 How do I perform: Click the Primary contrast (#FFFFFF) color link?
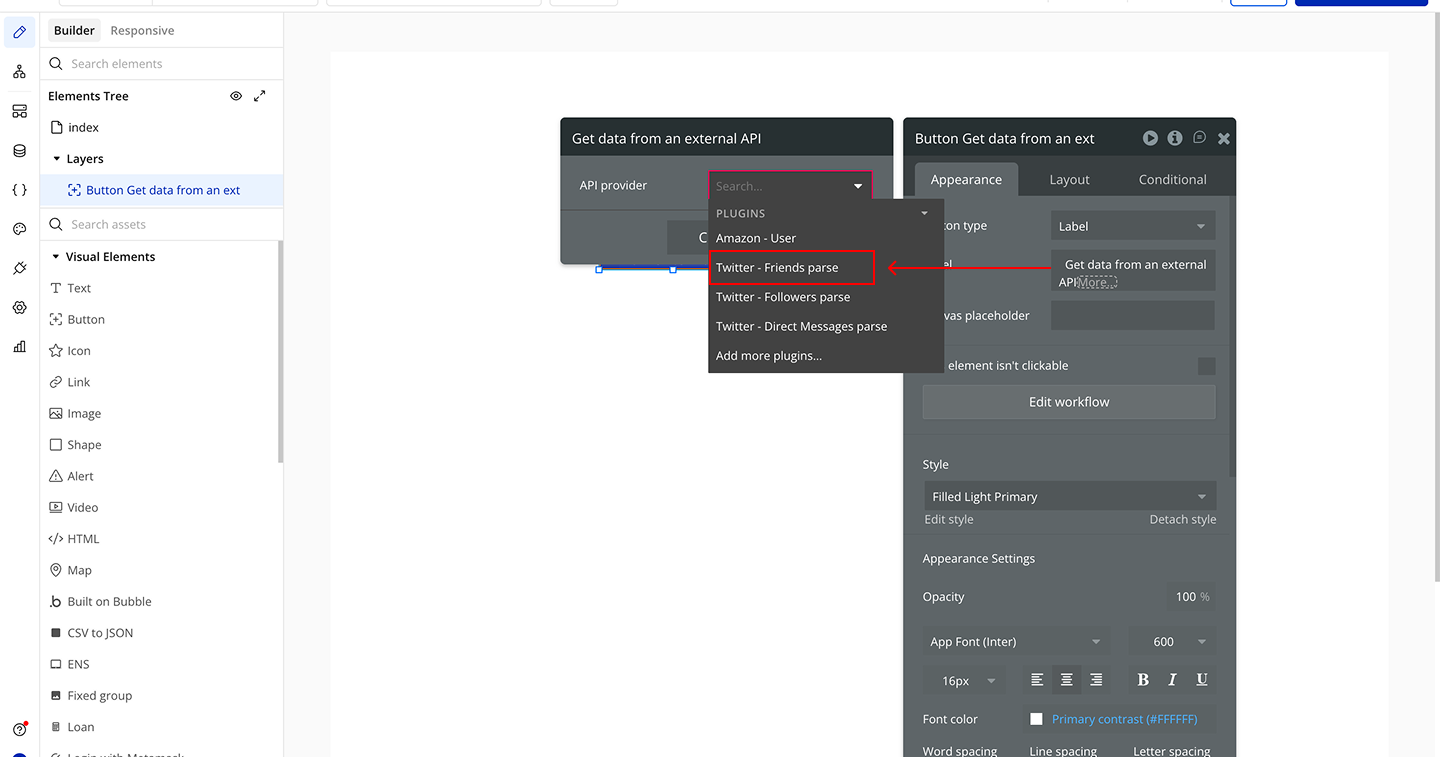point(1124,719)
